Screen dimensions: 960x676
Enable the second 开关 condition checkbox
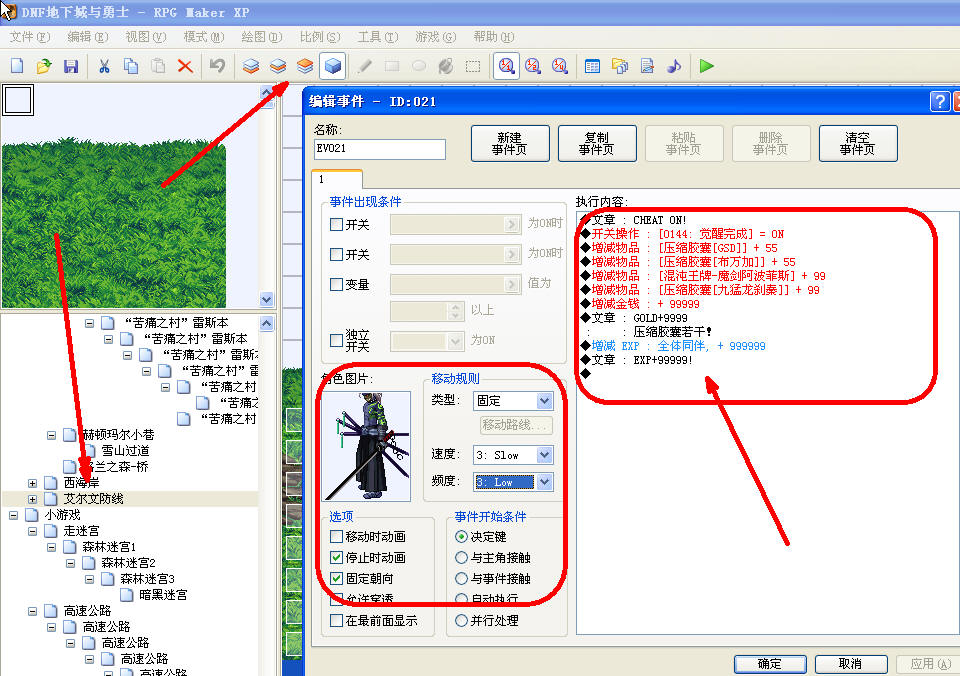[x=336, y=254]
